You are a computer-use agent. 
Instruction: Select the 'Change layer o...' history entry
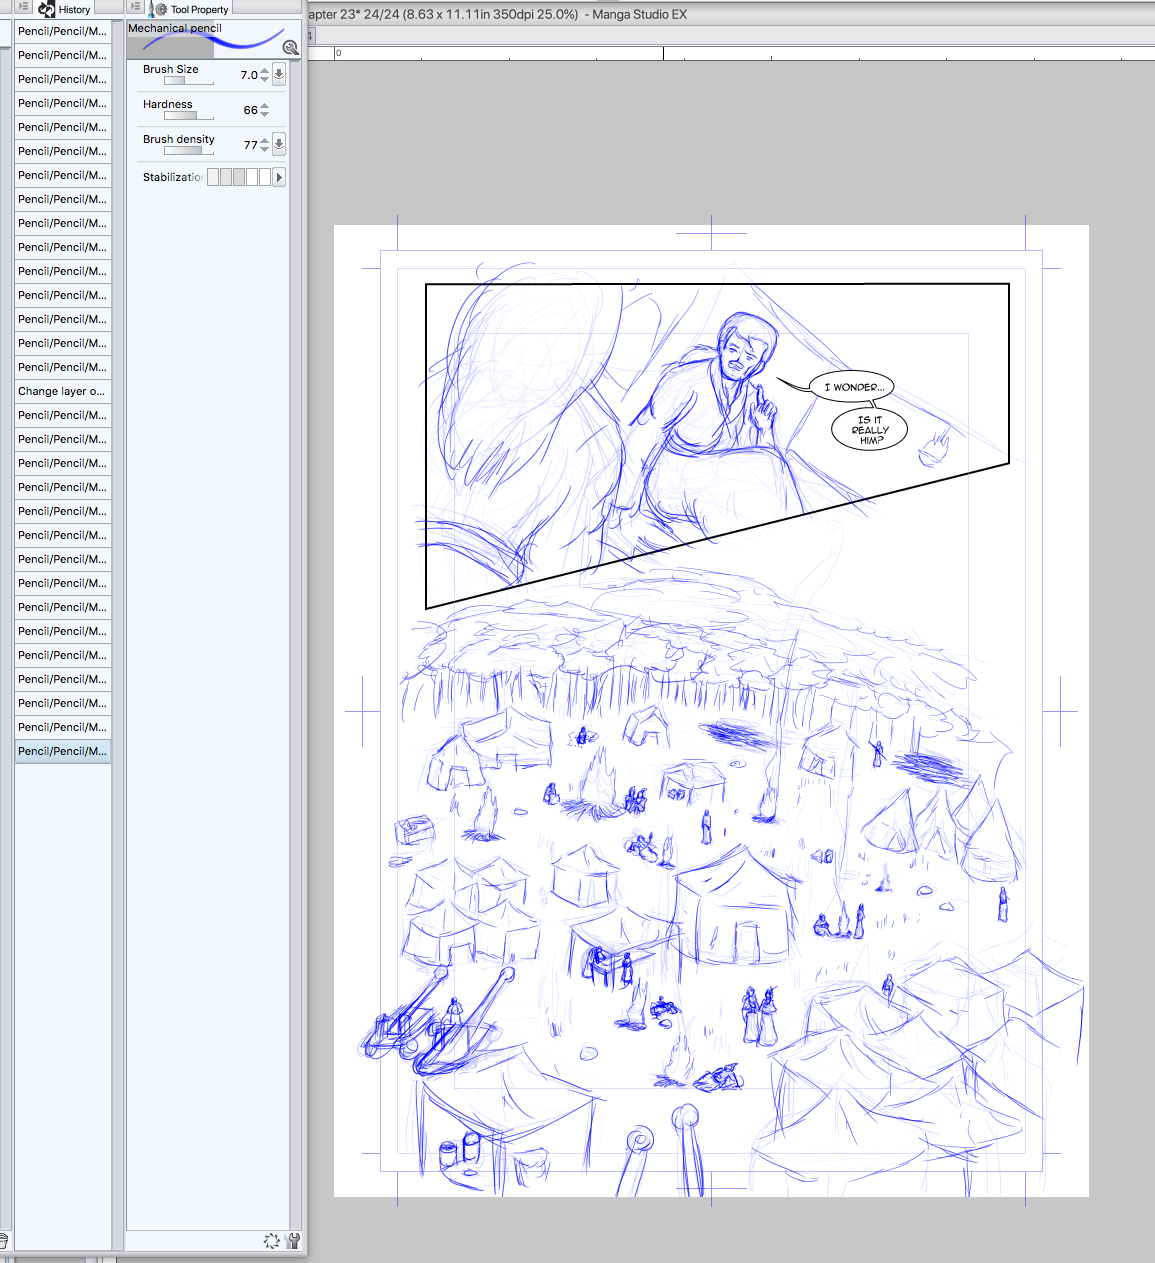(62, 391)
